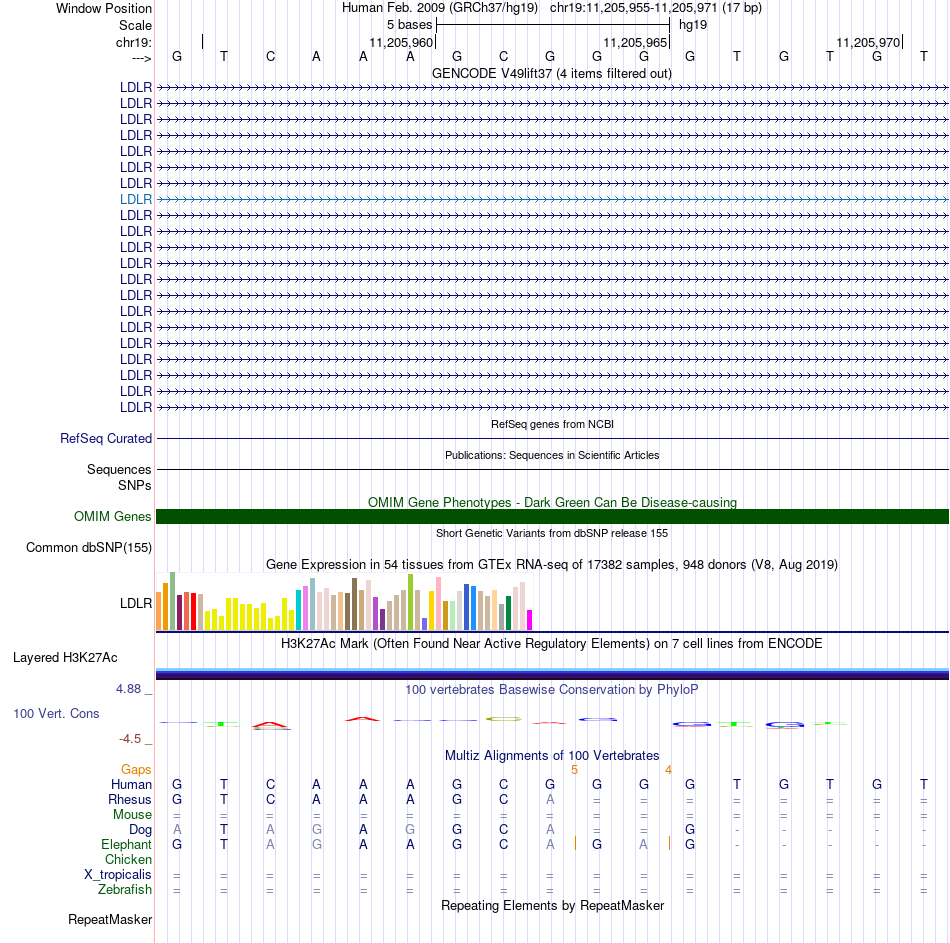Click the Chicken alignment row label
The image size is (950, 943).
point(128,859)
